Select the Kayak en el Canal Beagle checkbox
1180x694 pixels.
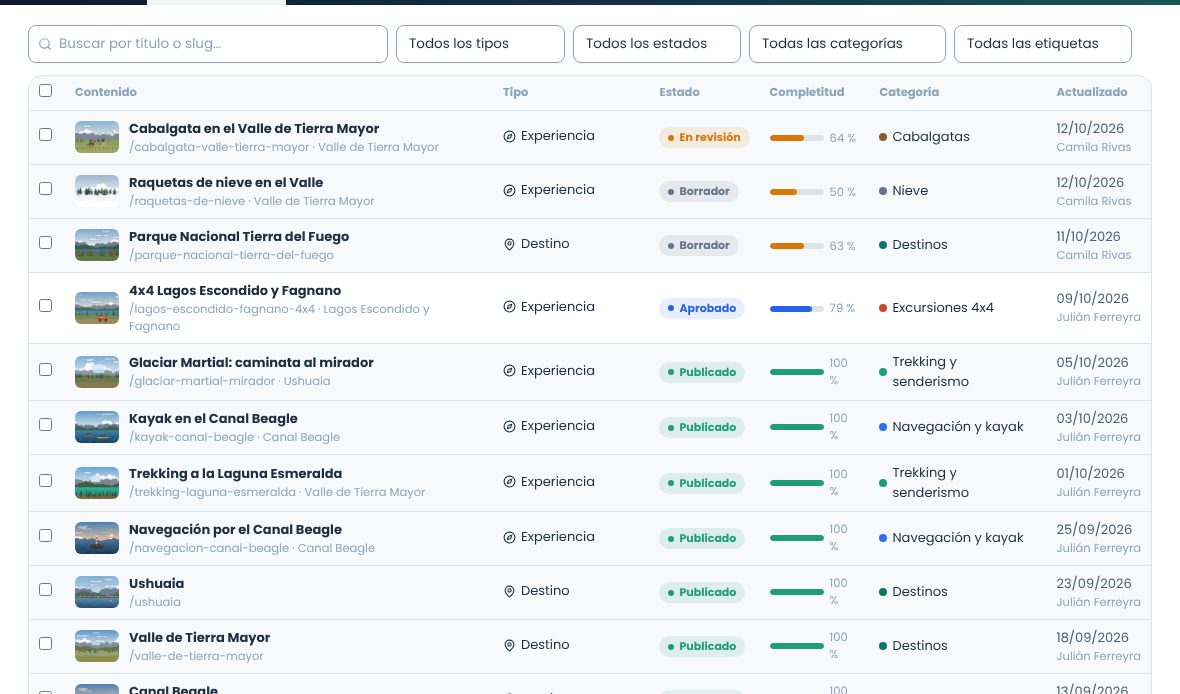click(x=46, y=425)
